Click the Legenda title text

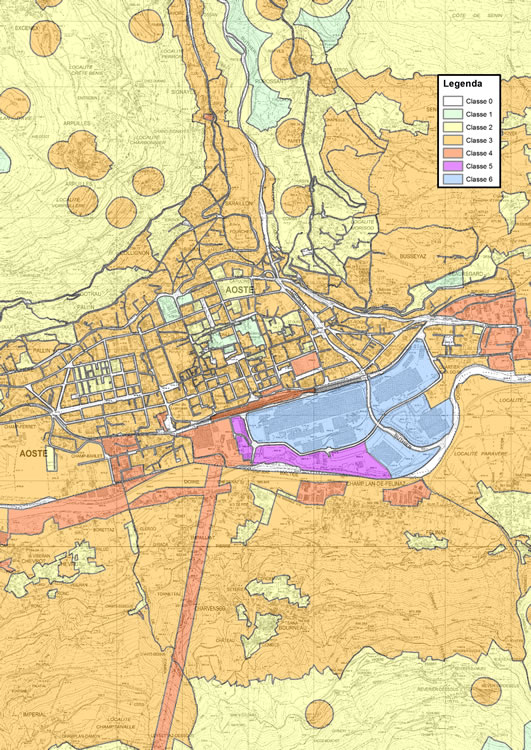pyautogui.click(x=462, y=84)
